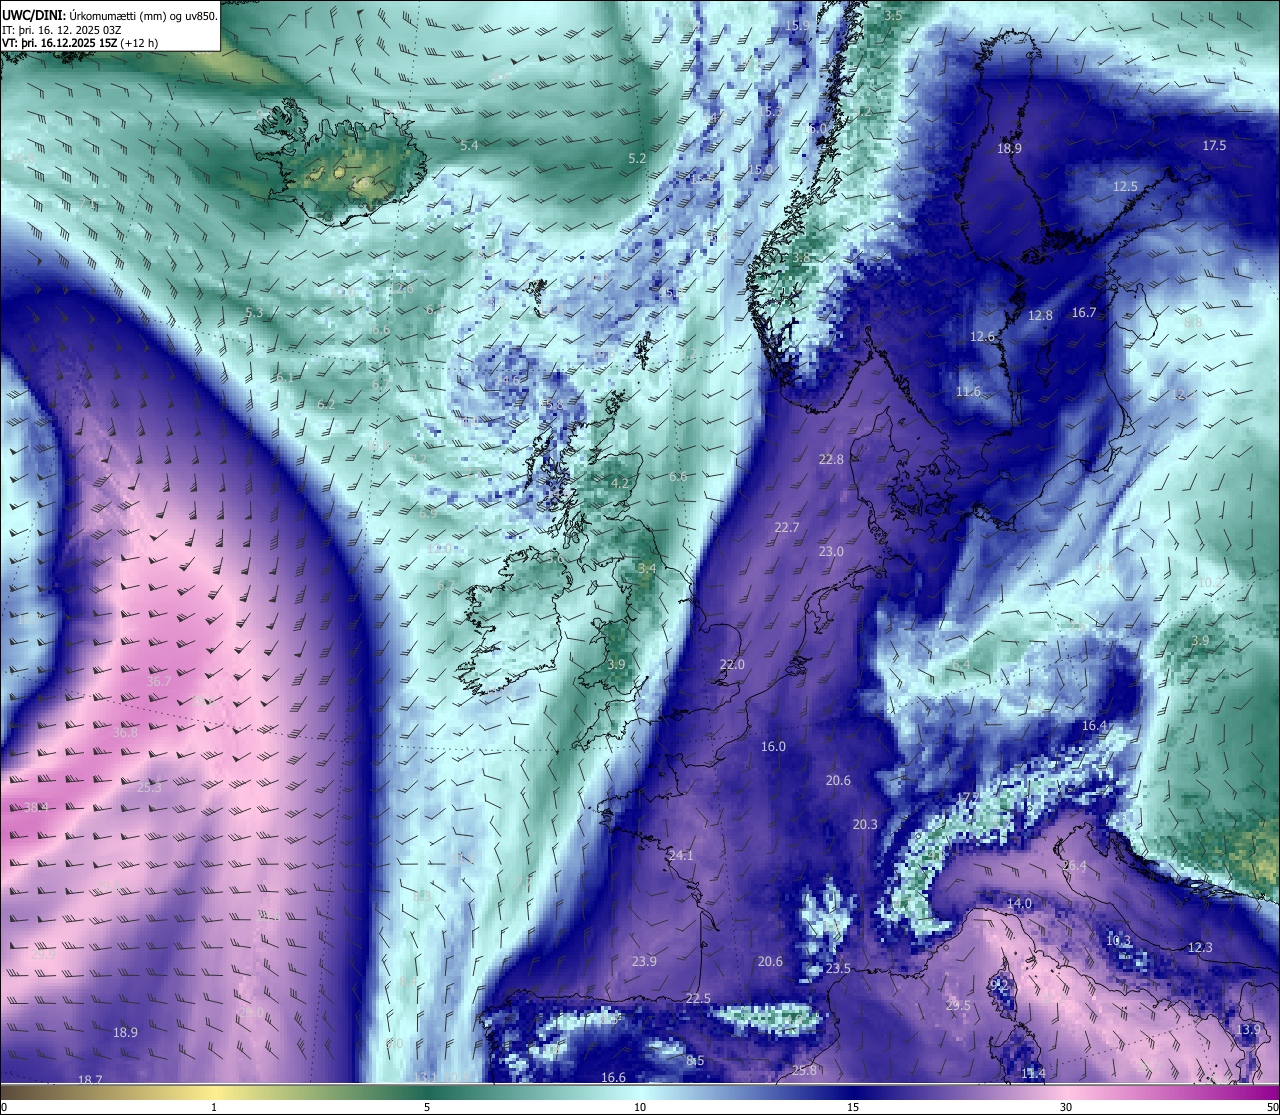1280x1115 pixels.
Task: Click the value "11.6" over southern Sweden
Action: [968, 391]
